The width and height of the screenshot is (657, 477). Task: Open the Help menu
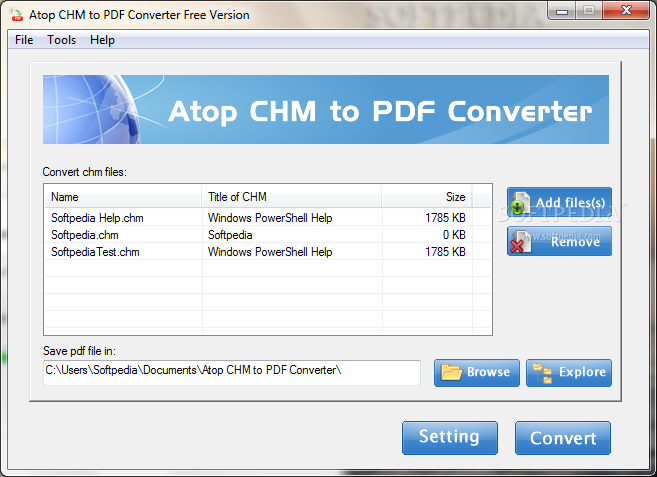coord(102,40)
